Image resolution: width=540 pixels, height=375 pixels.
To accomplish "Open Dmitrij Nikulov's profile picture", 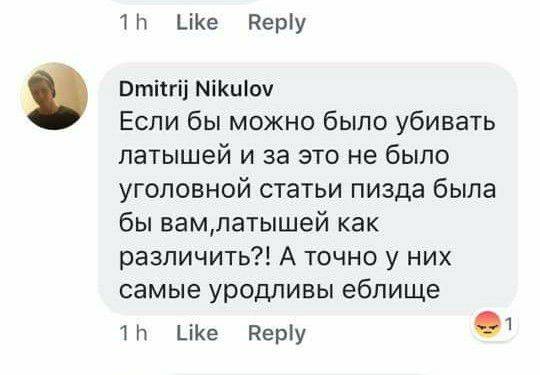I will [54, 96].
